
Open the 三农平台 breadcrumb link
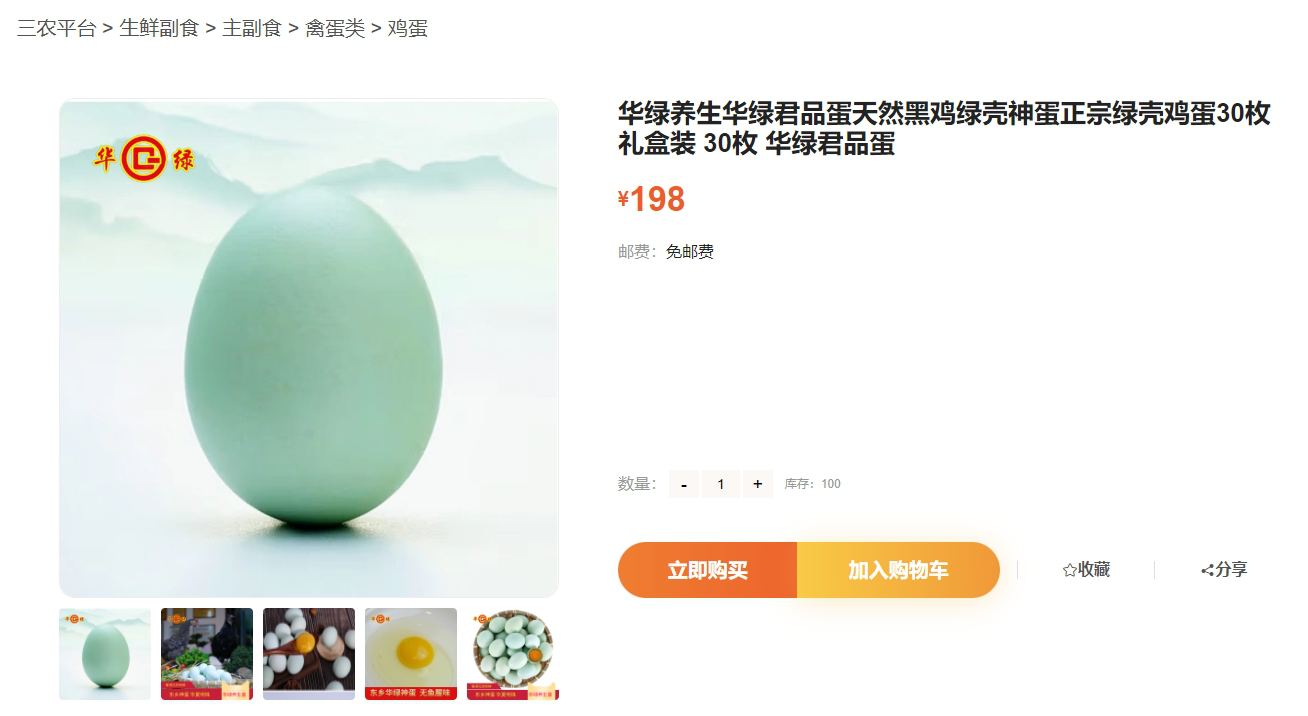click(56, 28)
